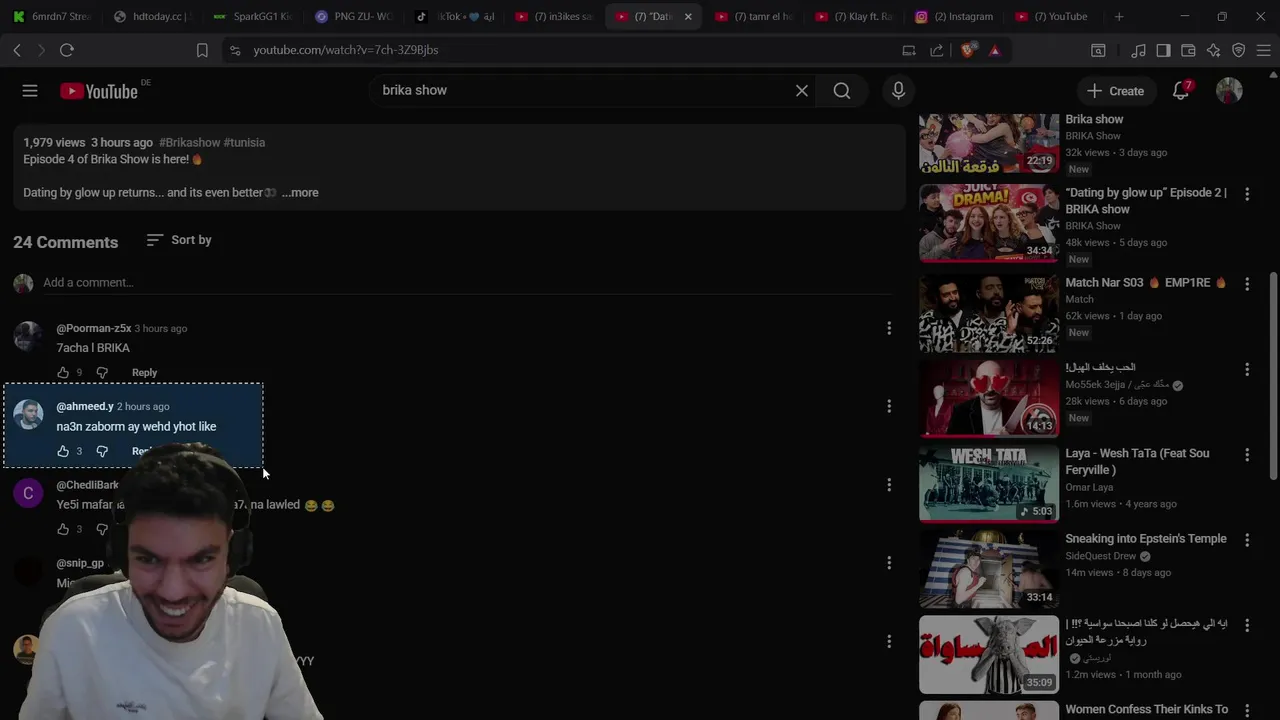Click the youtube.com address bar URL
Screen dimensions: 1280x720
345,50
